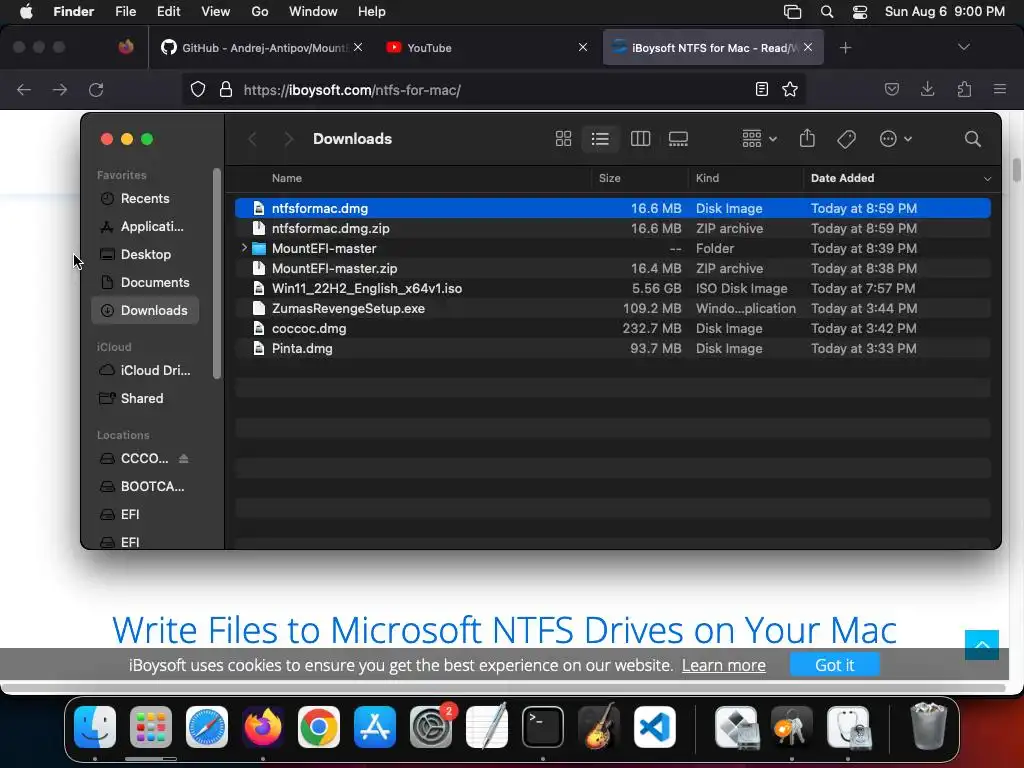Screen dimensions: 1024x768
Task: Open the Finder action menu (ellipsis)
Action: 895,138
